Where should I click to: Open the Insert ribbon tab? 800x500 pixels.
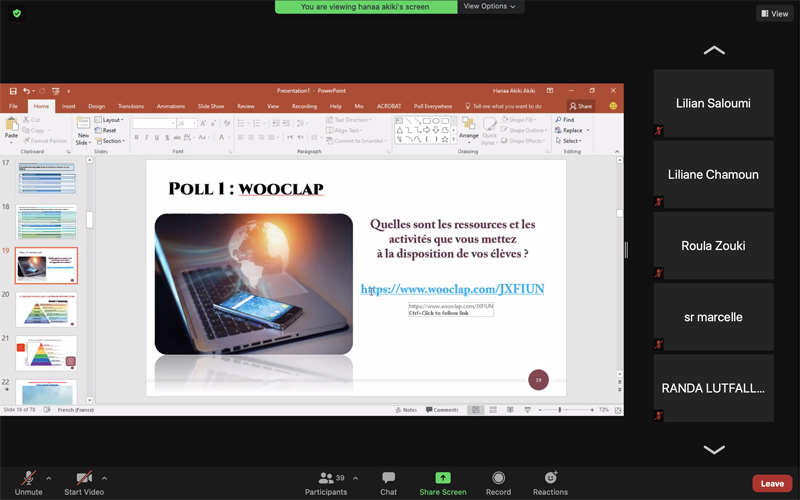[69, 106]
